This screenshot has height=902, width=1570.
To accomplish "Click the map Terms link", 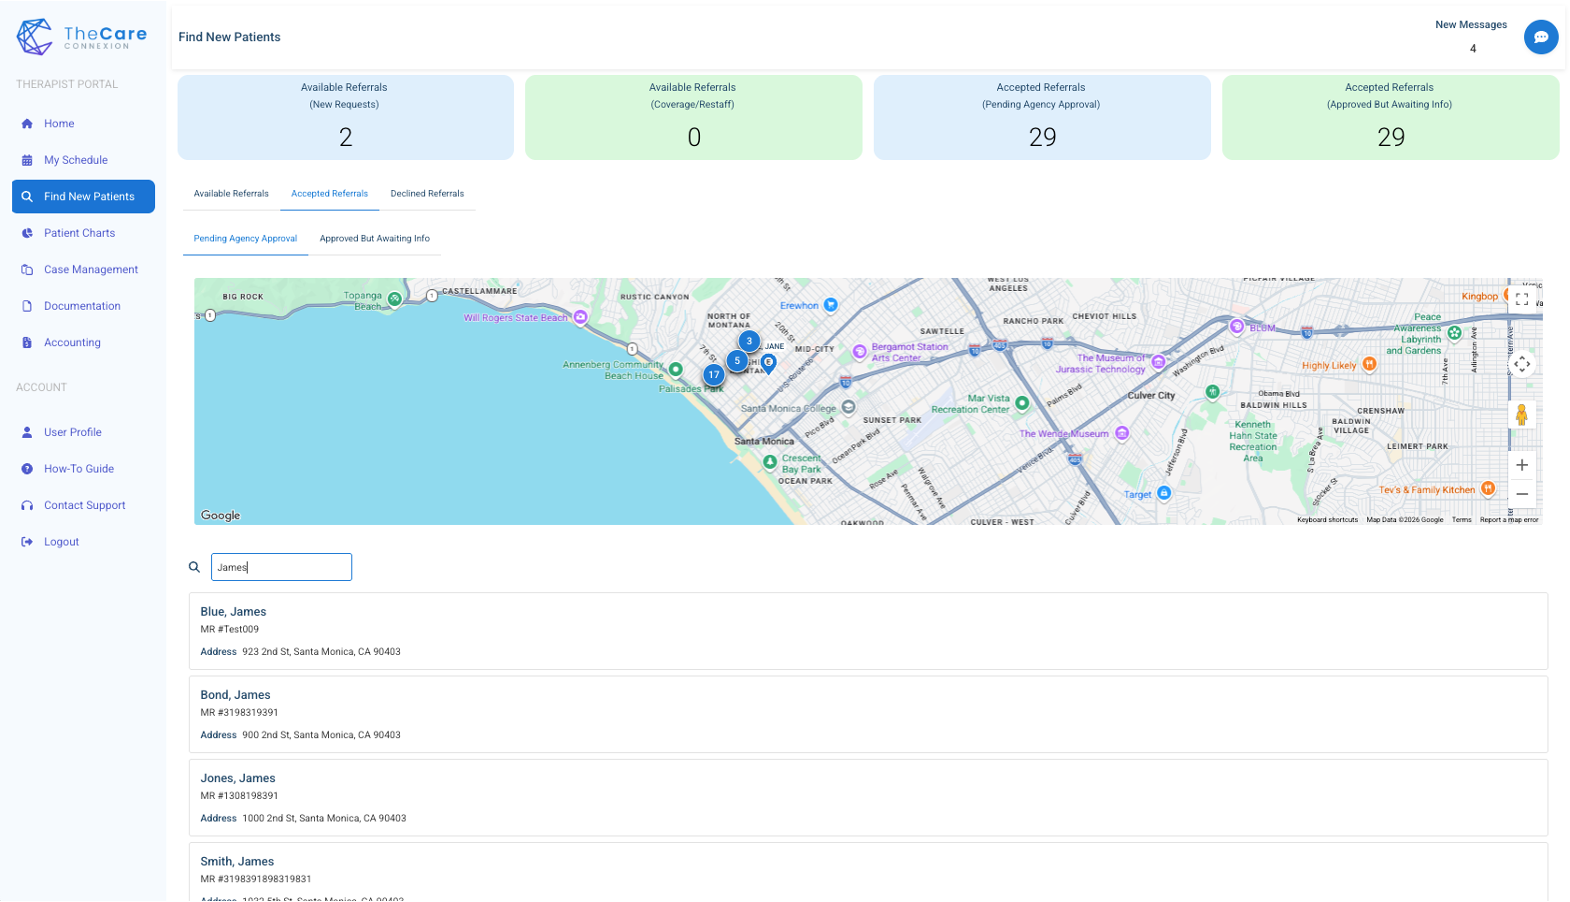I will point(1461,520).
